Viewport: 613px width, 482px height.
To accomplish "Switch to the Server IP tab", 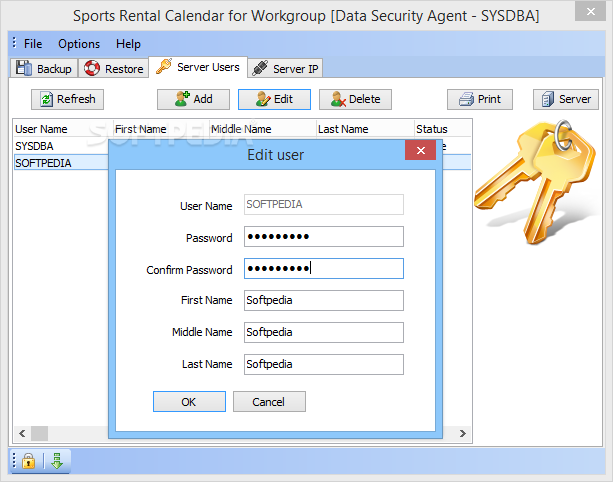I will tap(285, 68).
